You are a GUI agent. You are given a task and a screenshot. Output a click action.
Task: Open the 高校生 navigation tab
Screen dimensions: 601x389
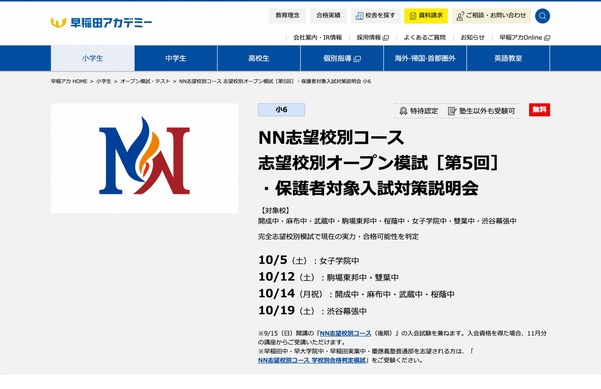coord(259,58)
